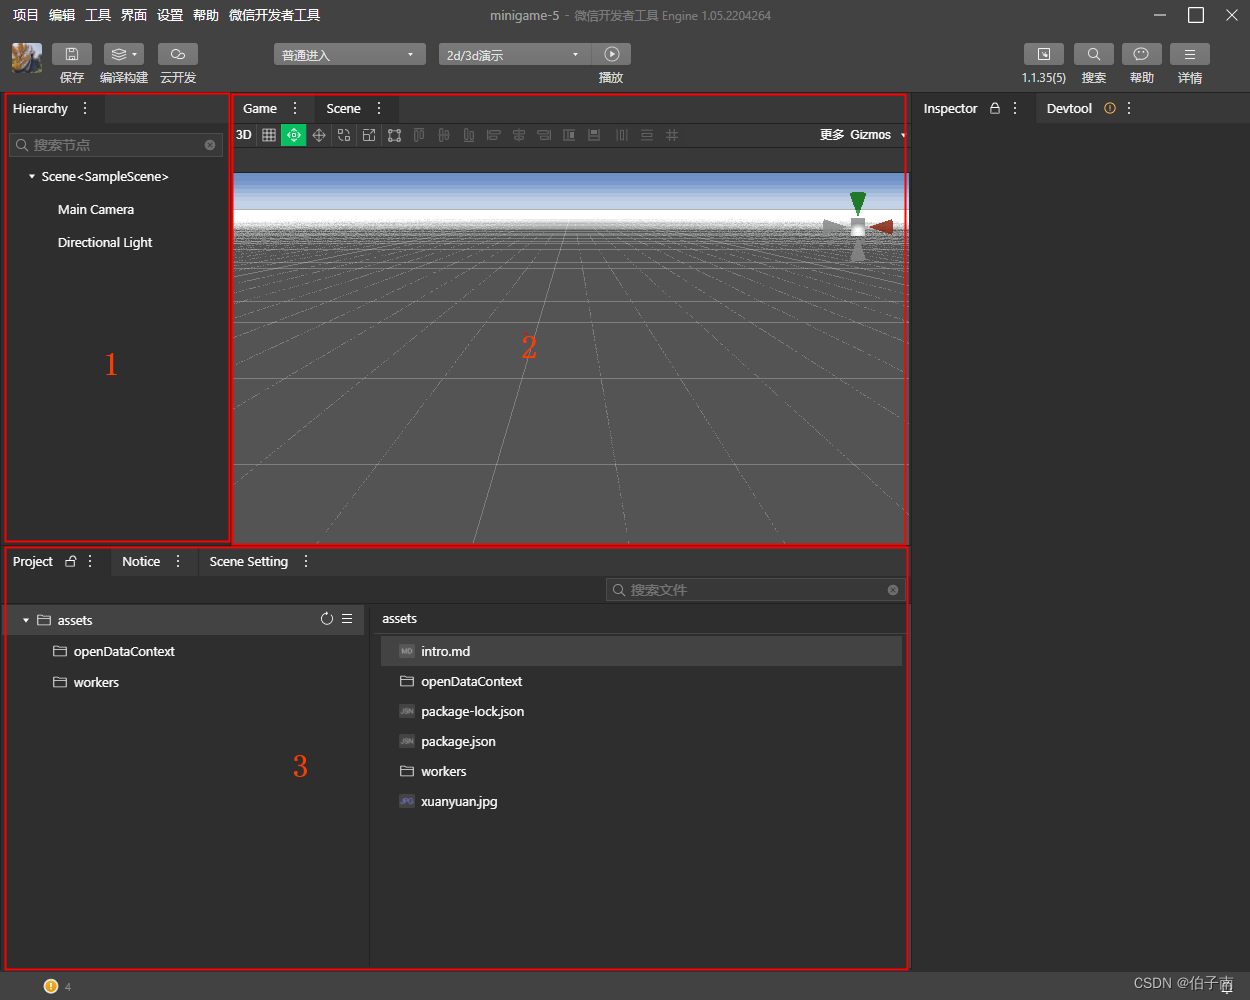The height and width of the screenshot is (1000, 1250).
Task: Open the 帮助 menu in menu bar
Action: click(x=206, y=15)
